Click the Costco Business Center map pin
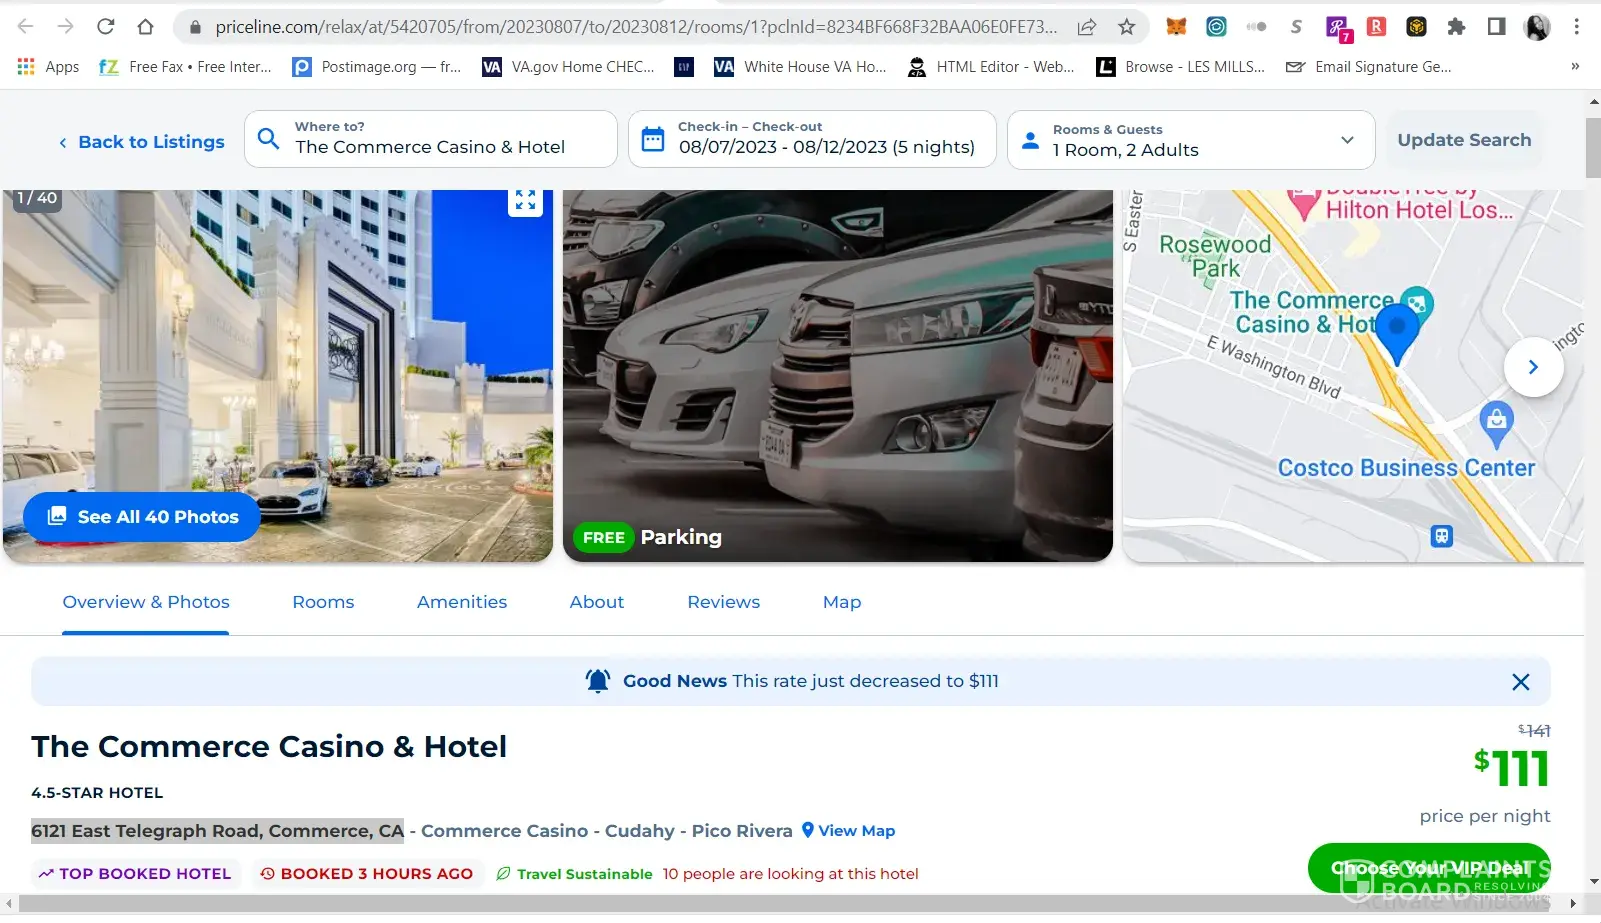 click(1495, 421)
